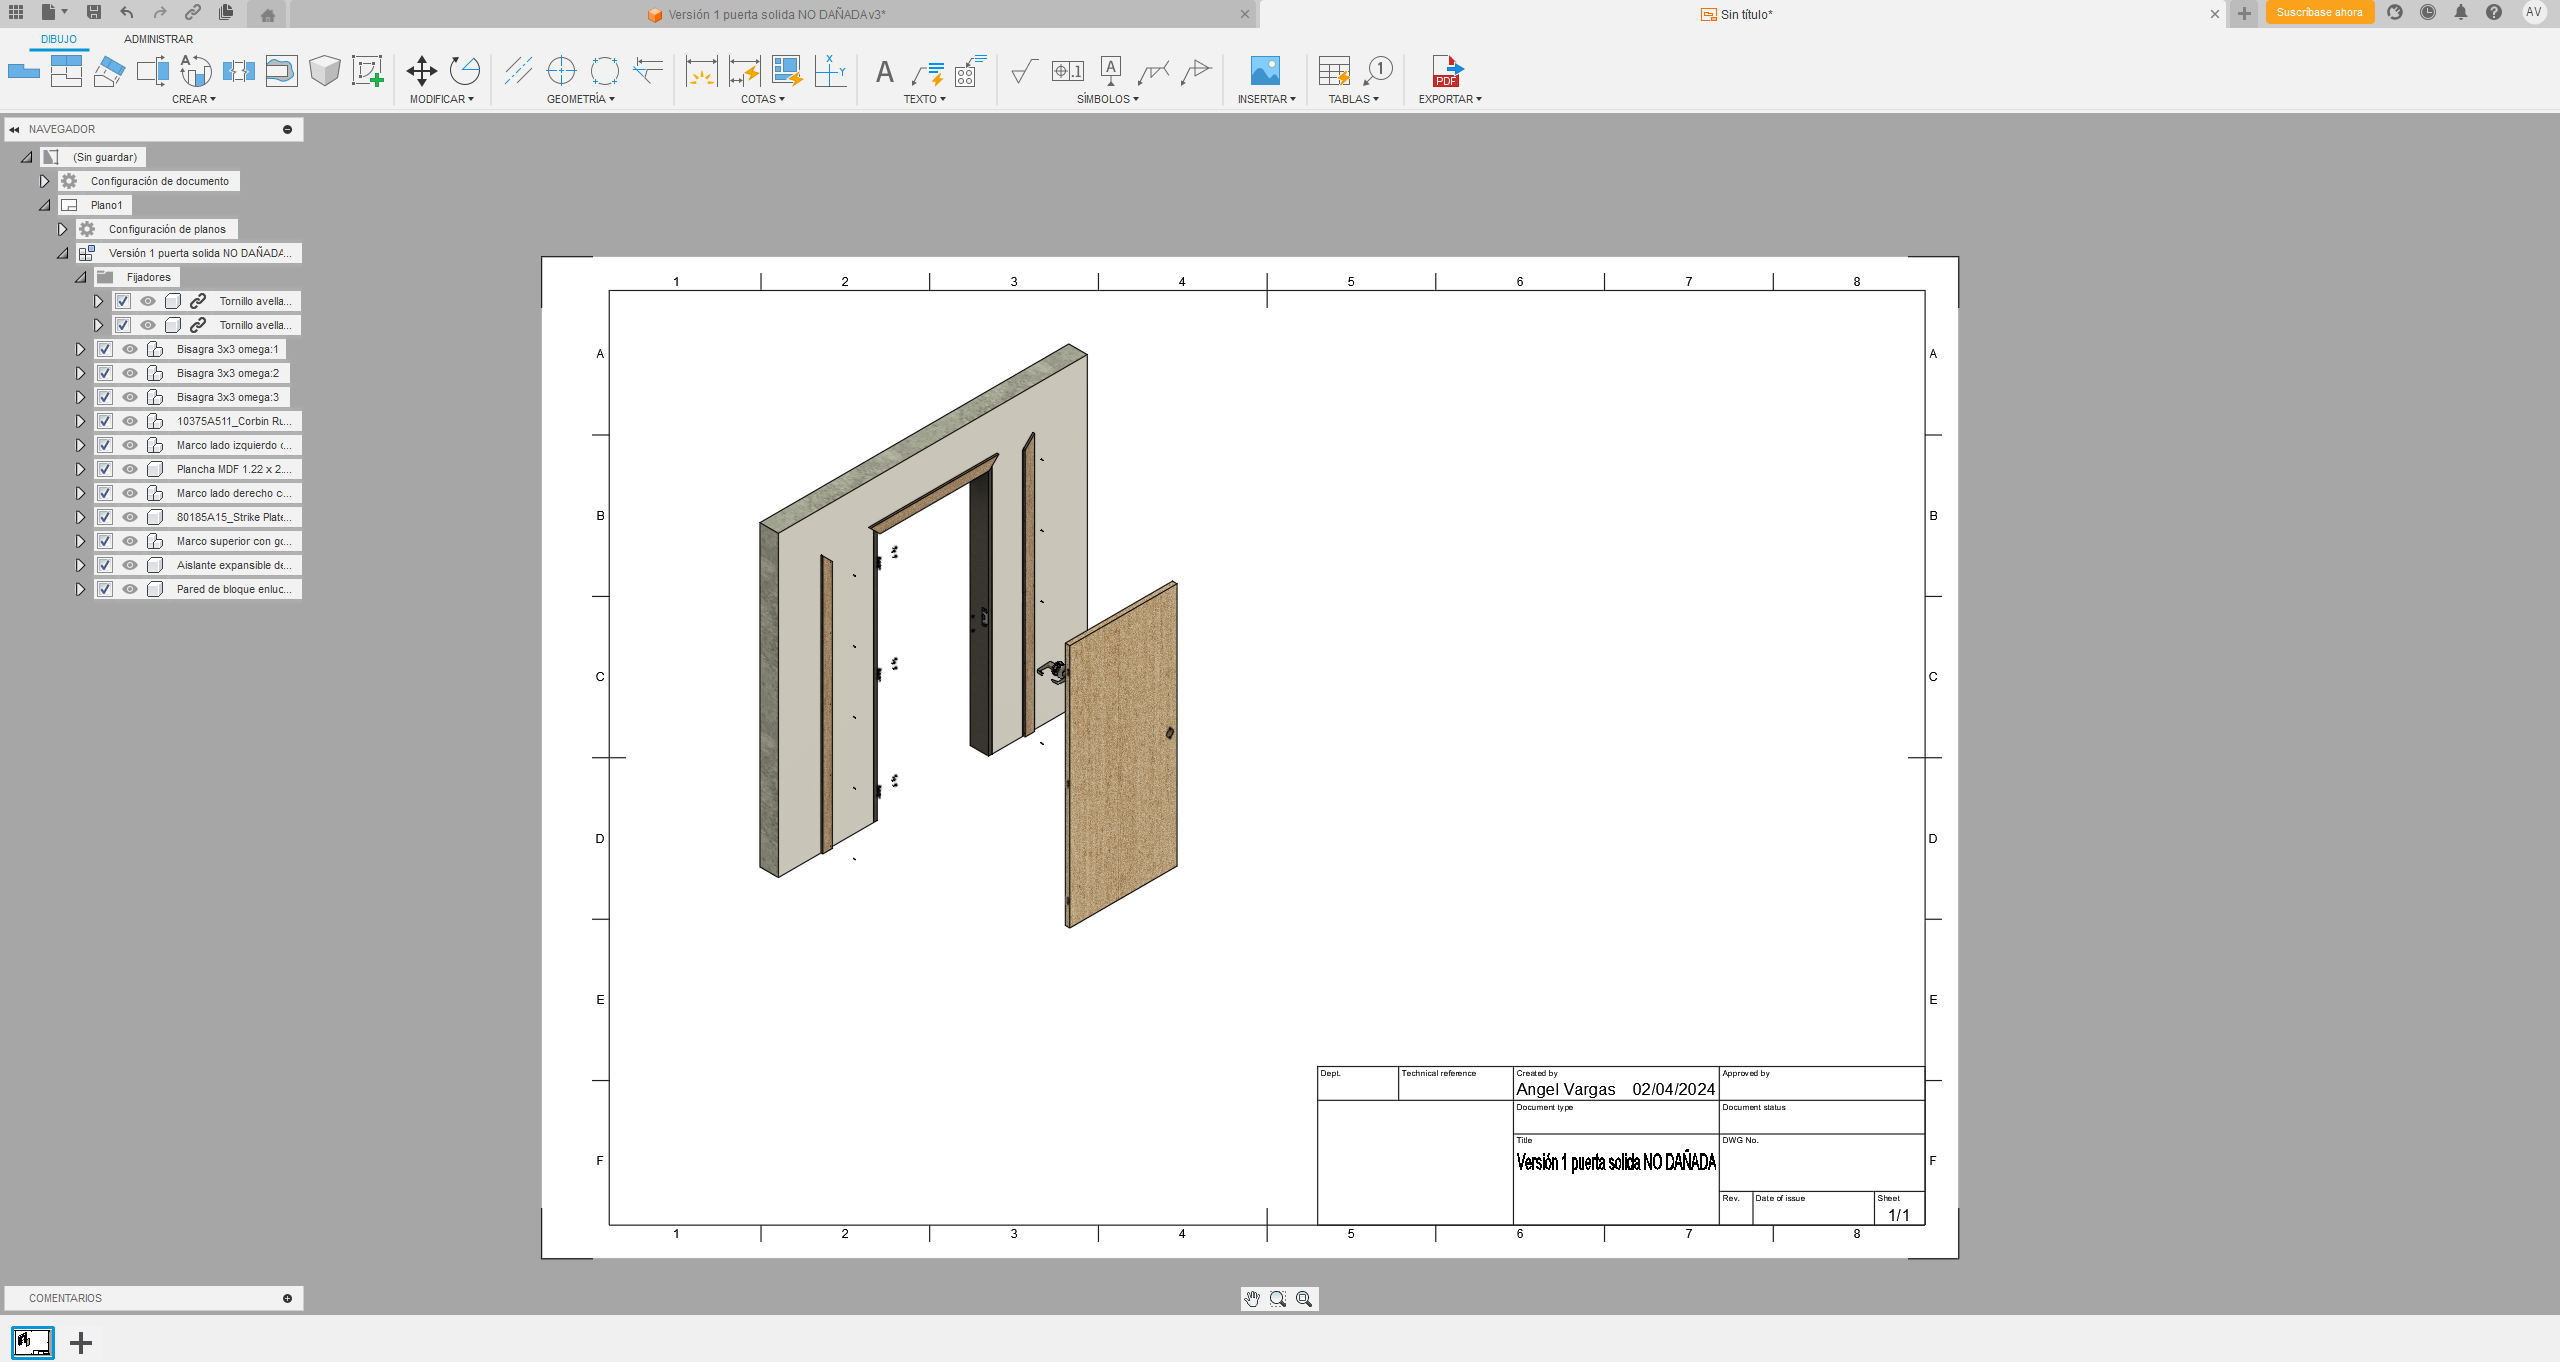Click the Save icon in top bar
Screen dimensions: 2560x1362
click(94, 13)
